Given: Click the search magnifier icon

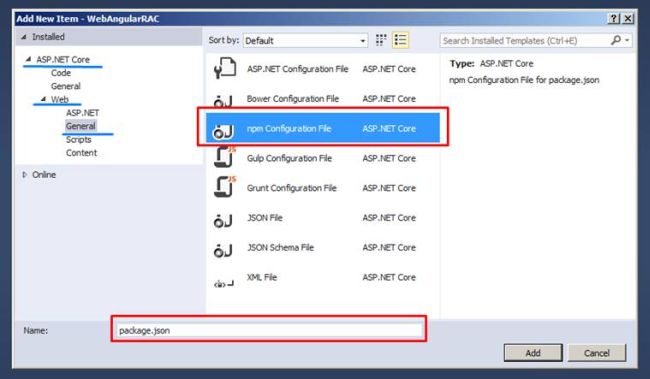Looking at the screenshot, I should pyautogui.click(x=616, y=40).
